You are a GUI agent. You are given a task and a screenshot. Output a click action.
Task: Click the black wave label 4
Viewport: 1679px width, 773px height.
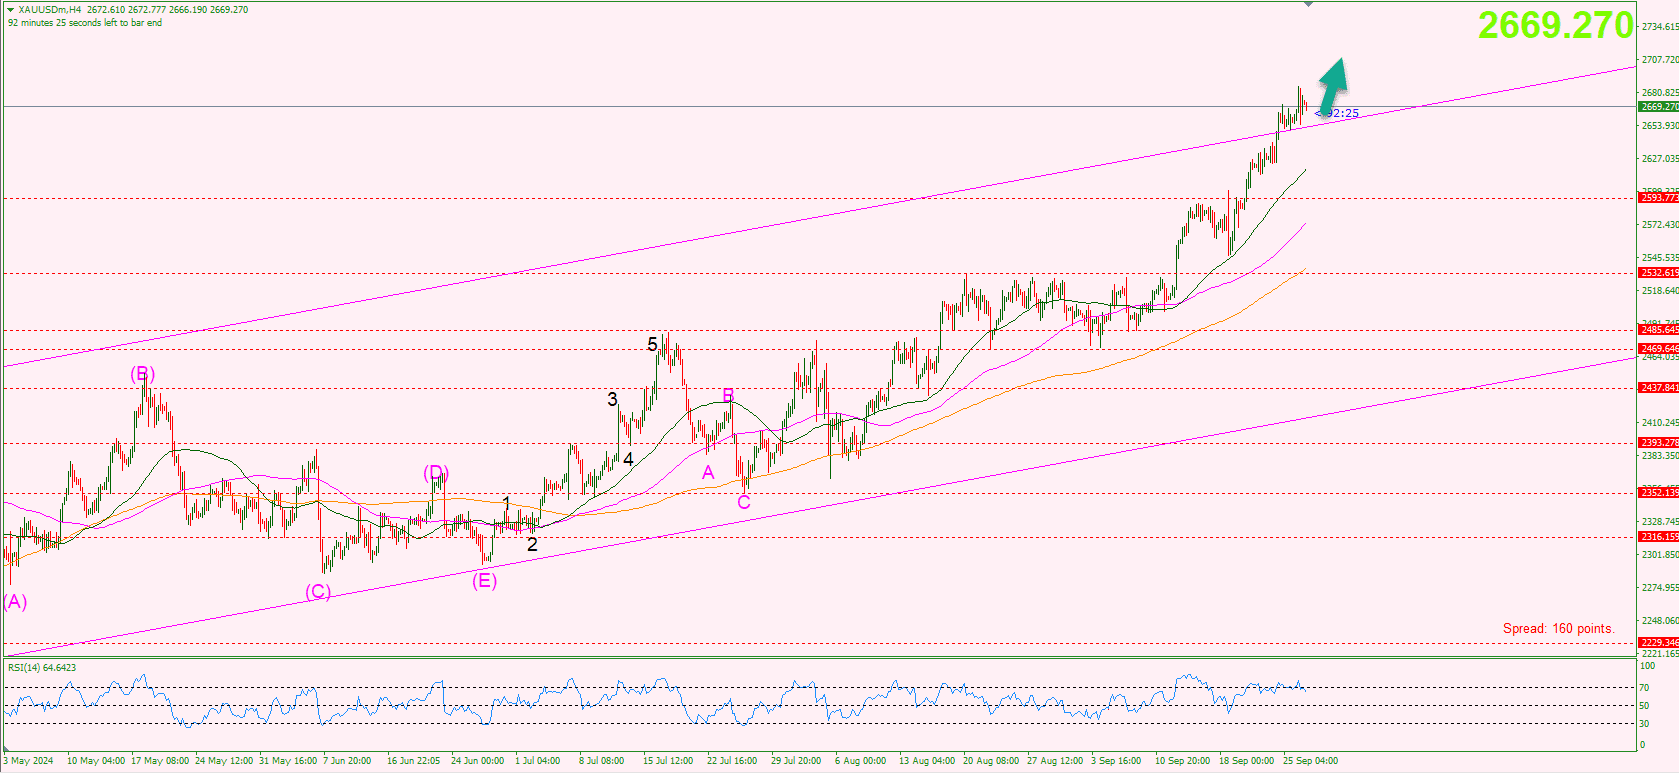628,460
